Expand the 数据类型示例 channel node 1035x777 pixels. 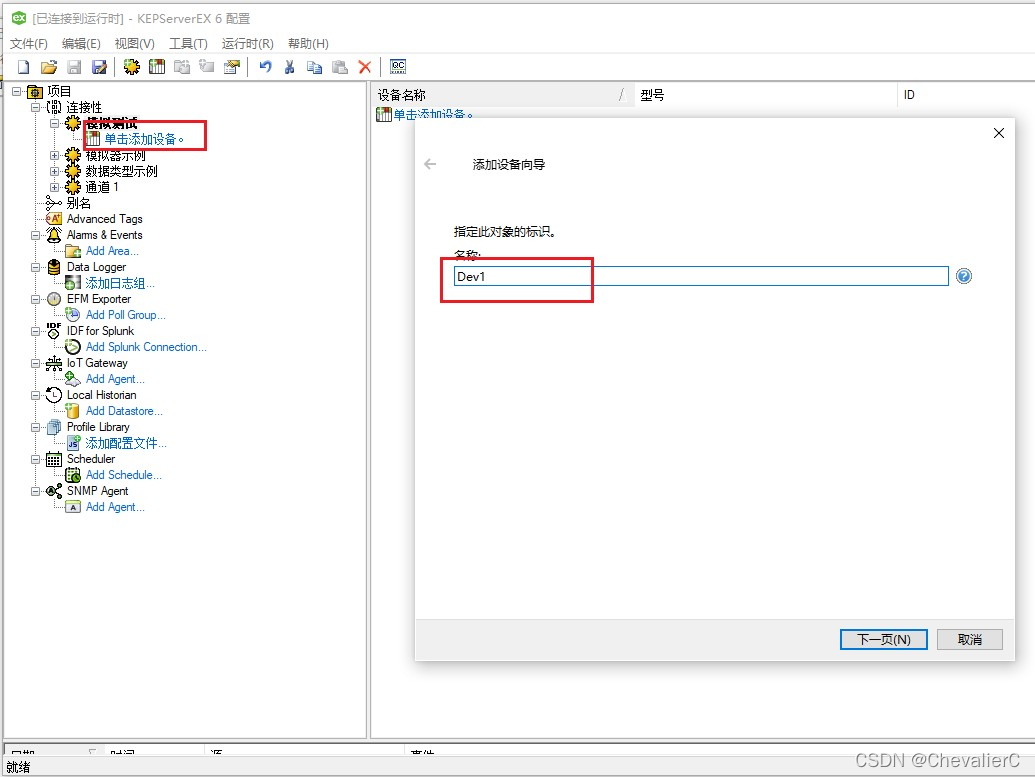[x=55, y=171]
